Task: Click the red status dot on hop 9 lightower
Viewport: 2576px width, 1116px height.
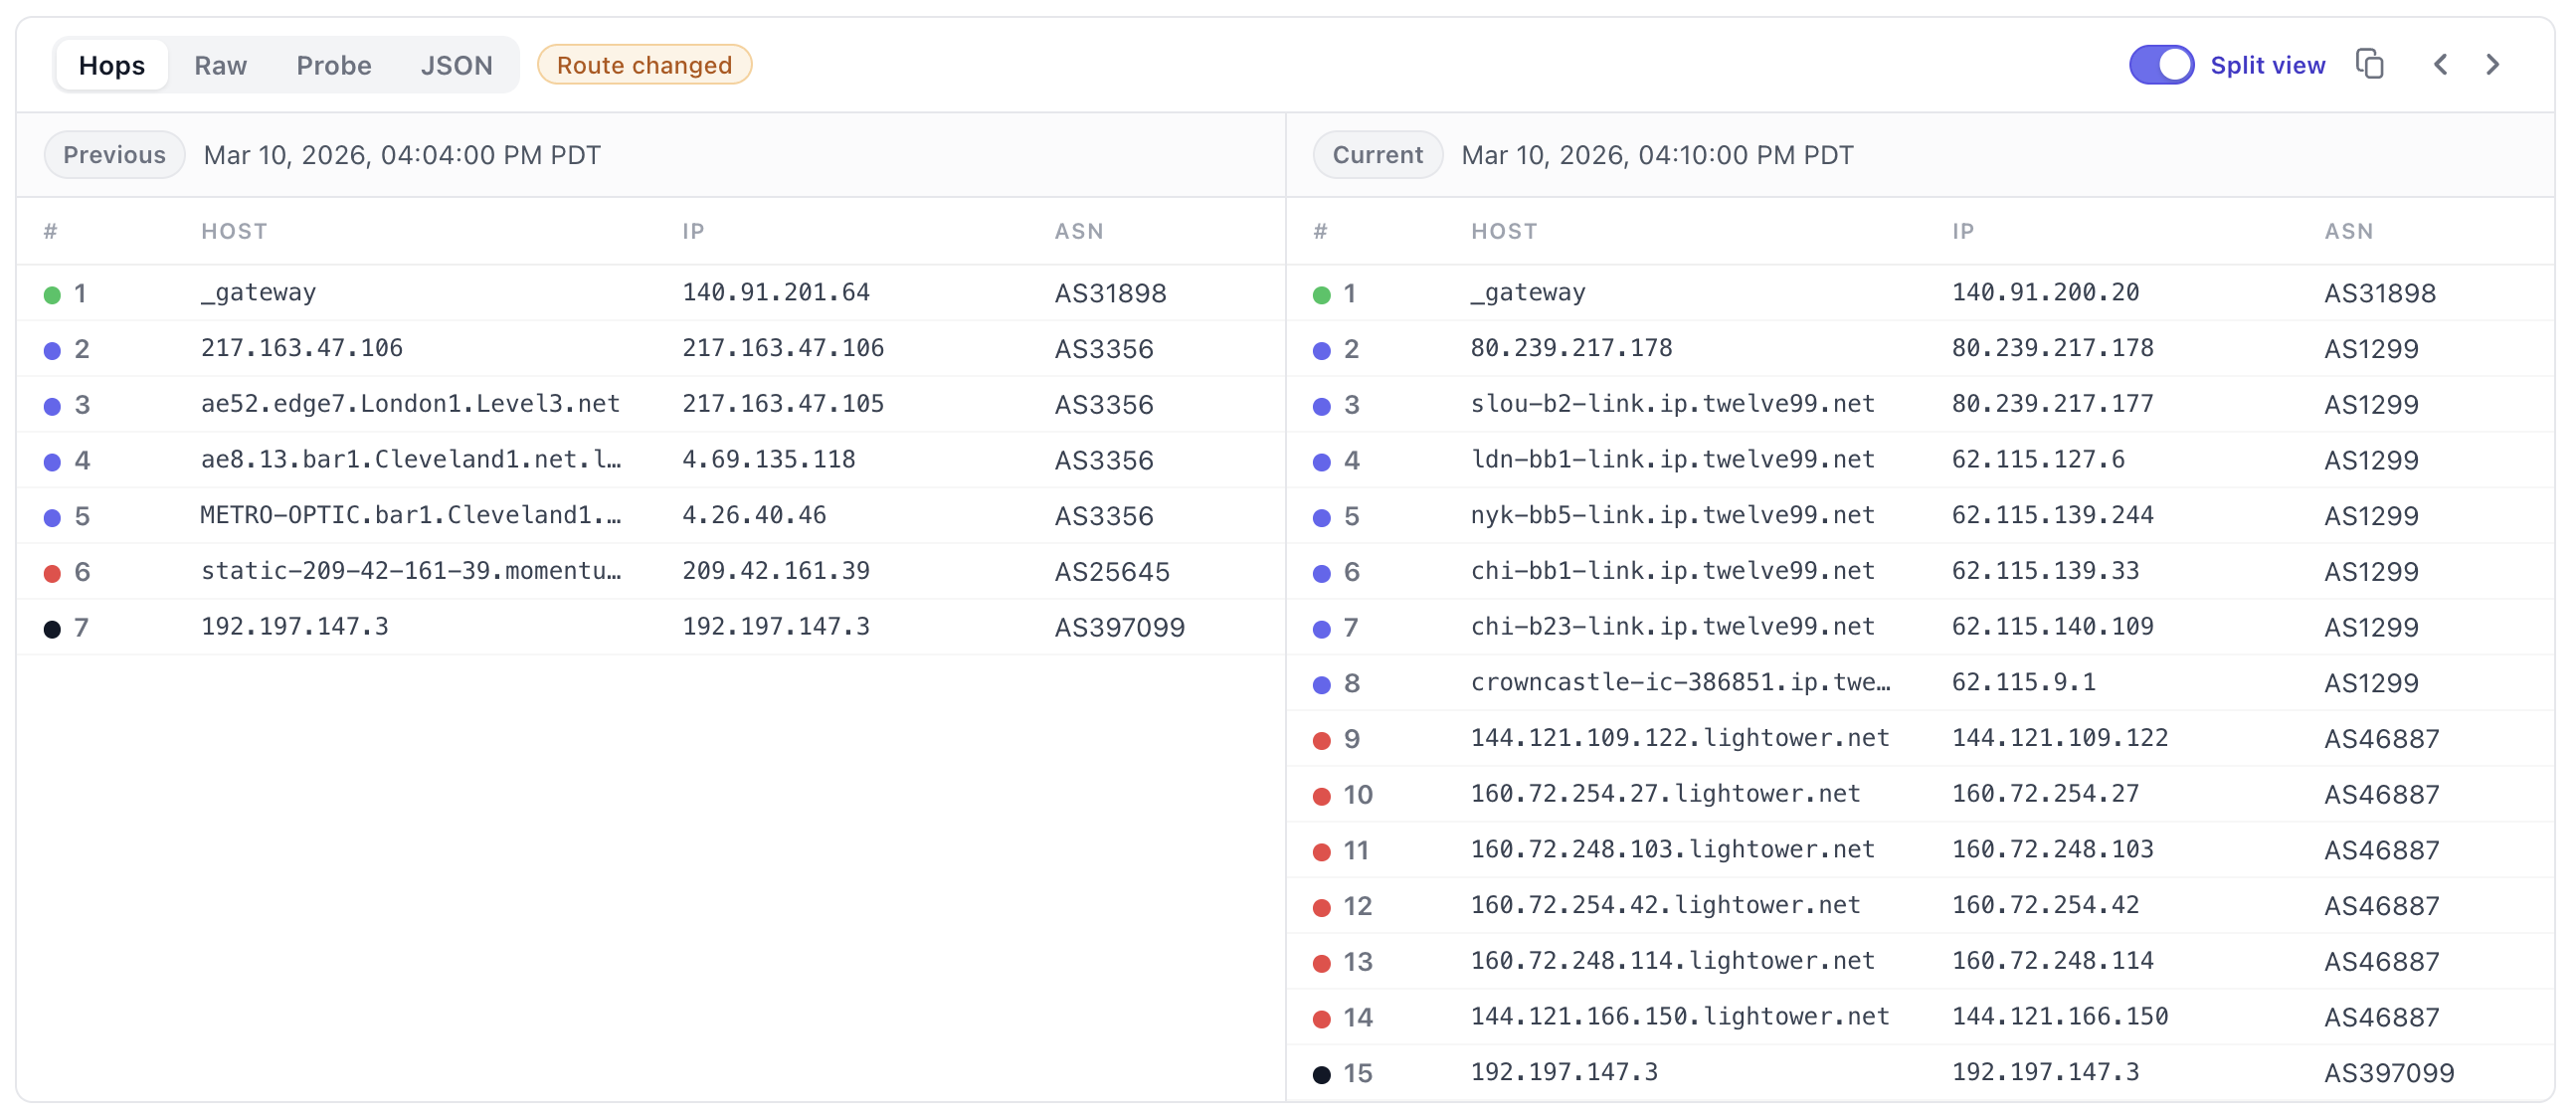Action: coord(1322,739)
